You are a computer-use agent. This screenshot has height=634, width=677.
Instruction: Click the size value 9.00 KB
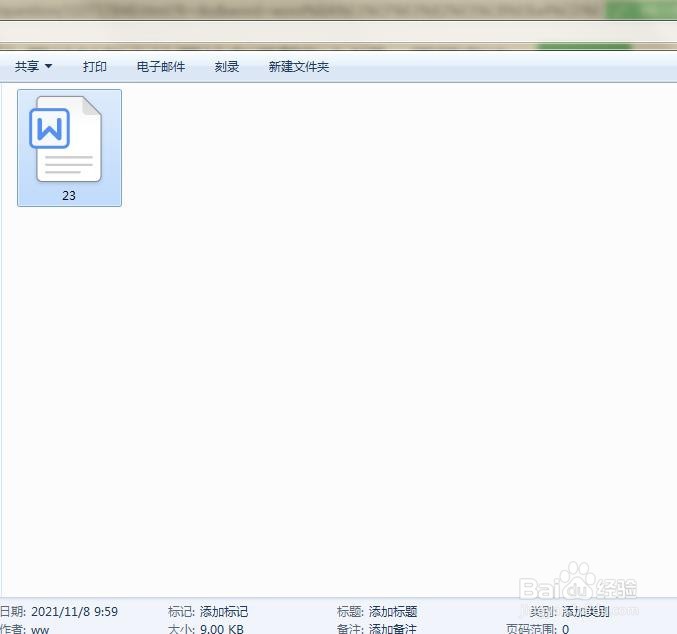221,629
